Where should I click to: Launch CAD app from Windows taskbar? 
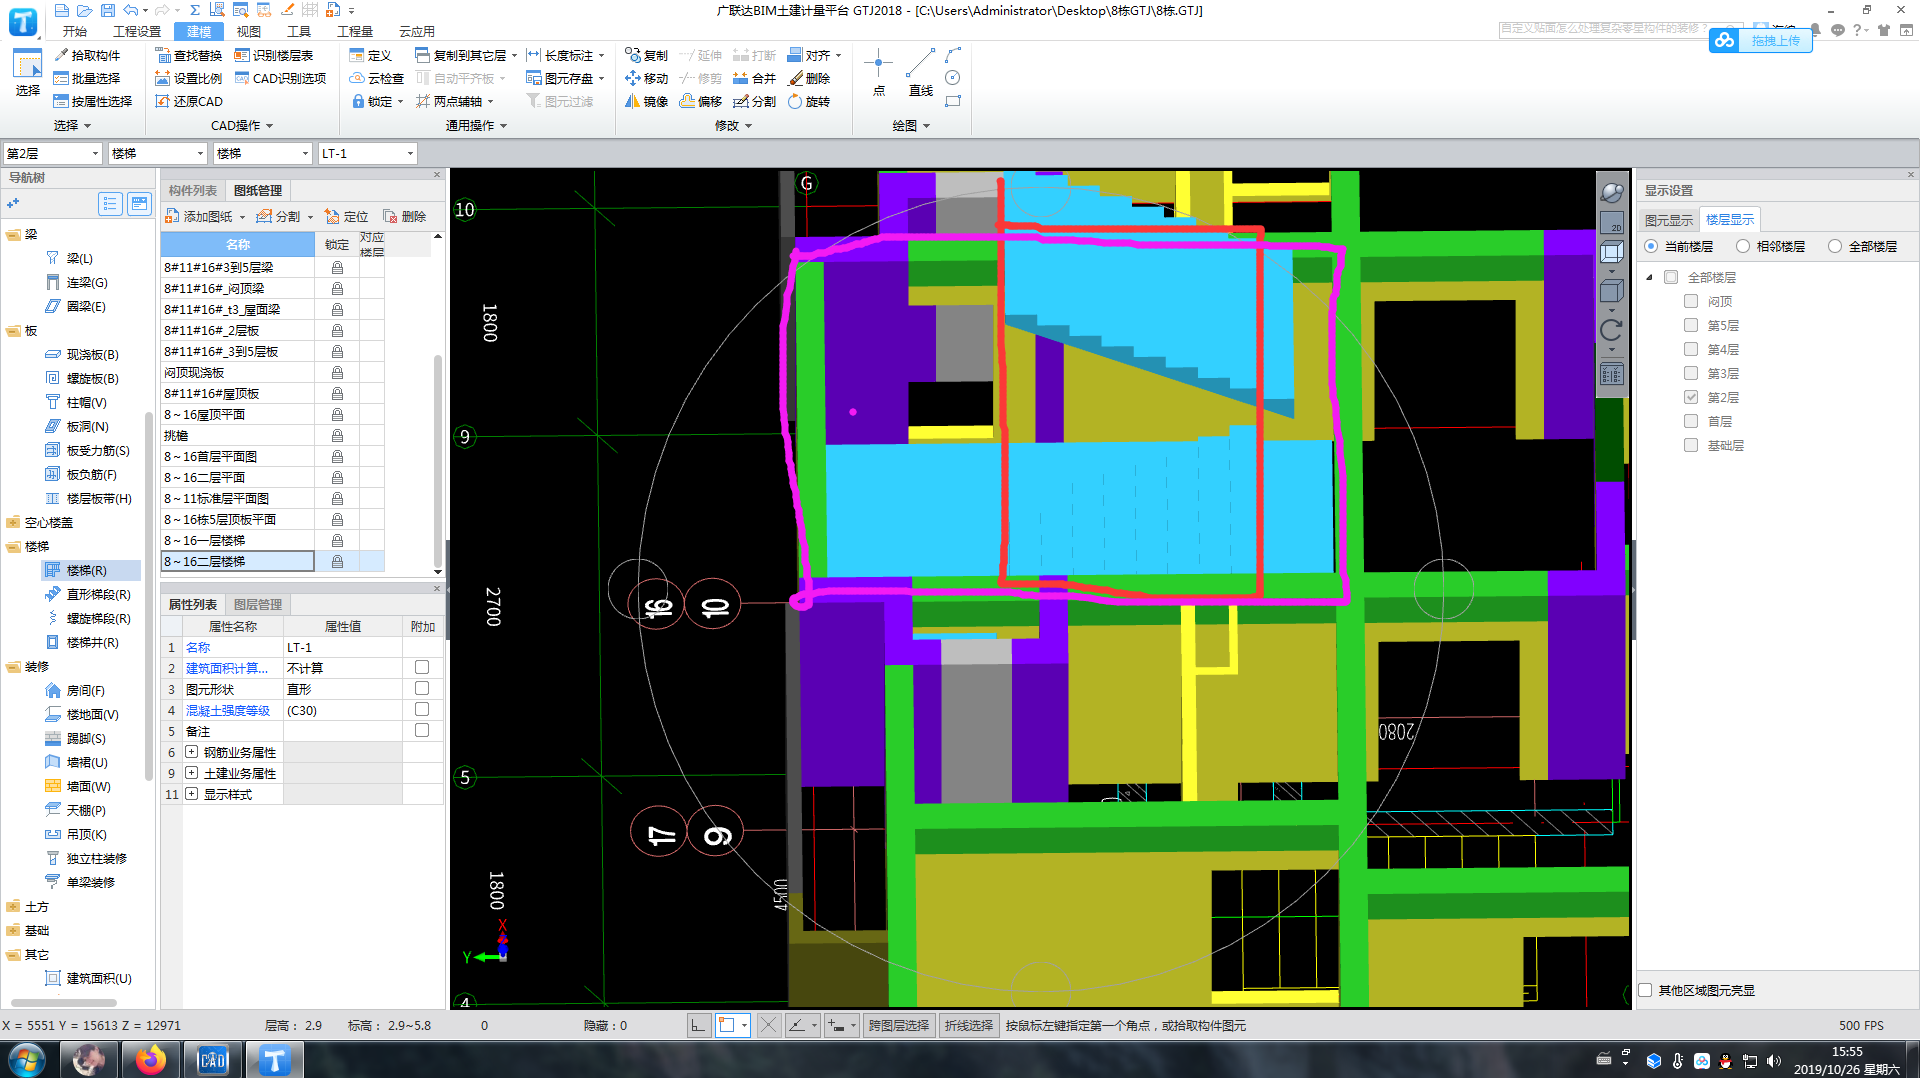tap(213, 1060)
